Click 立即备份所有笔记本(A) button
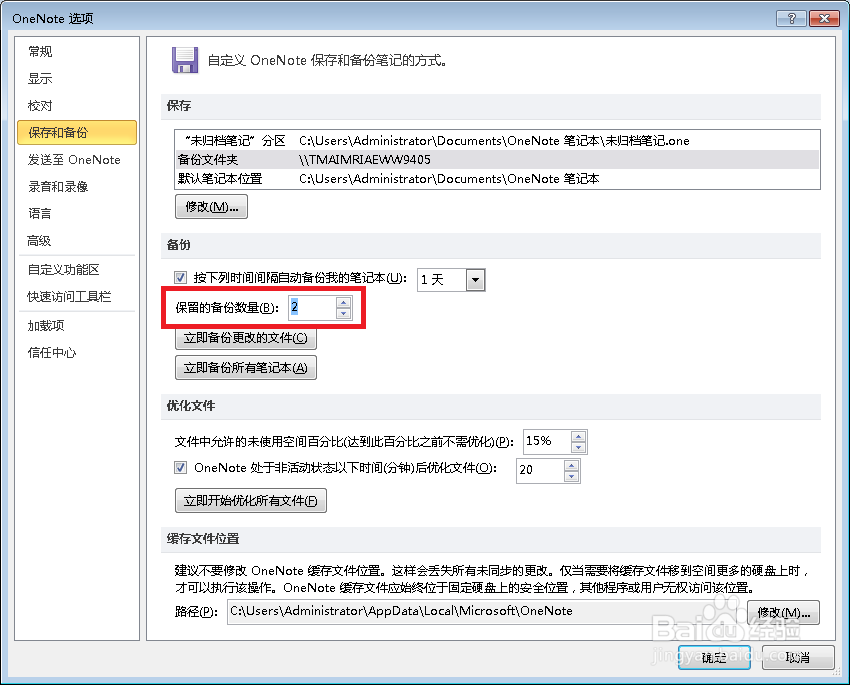This screenshot has width=850, height=685. coord(246,368)
